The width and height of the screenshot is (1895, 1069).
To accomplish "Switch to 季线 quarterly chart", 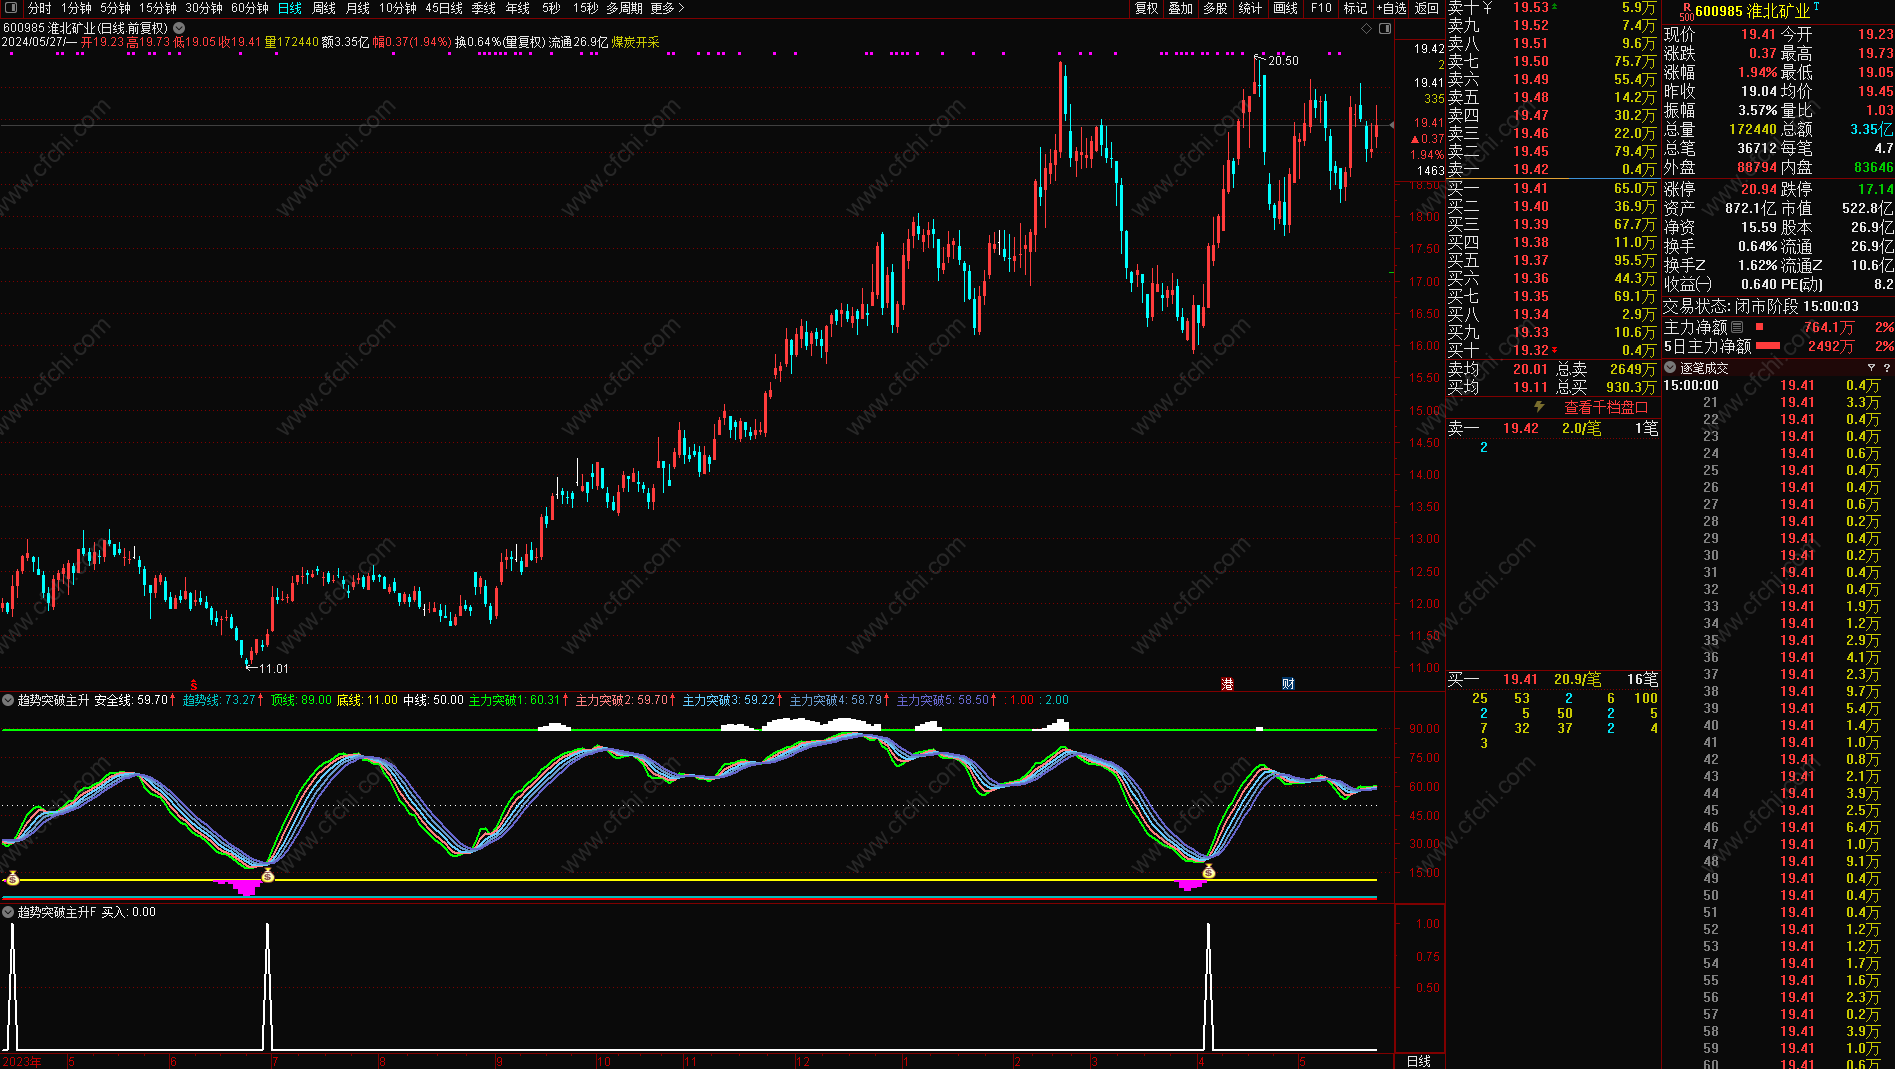I will (484, 8).
